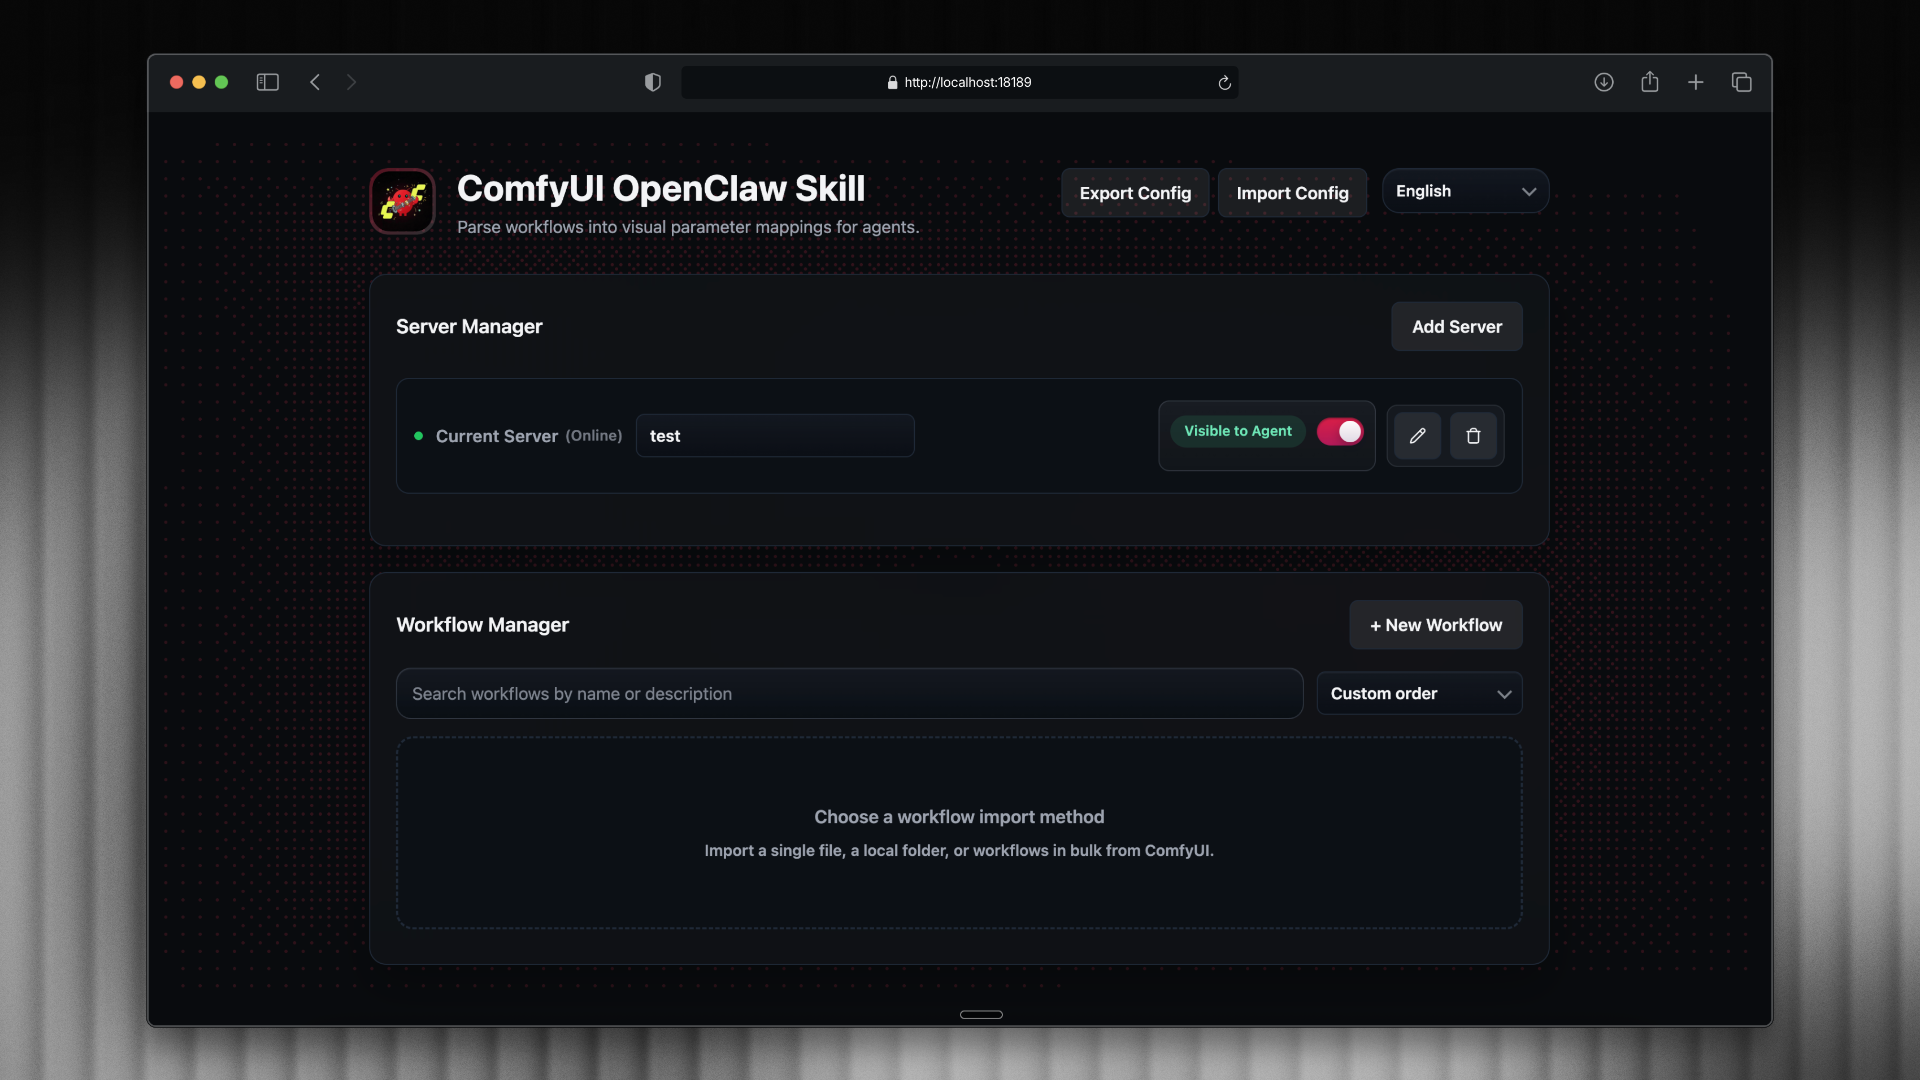Click the localhost:18189 address bar

coord(959,83)
